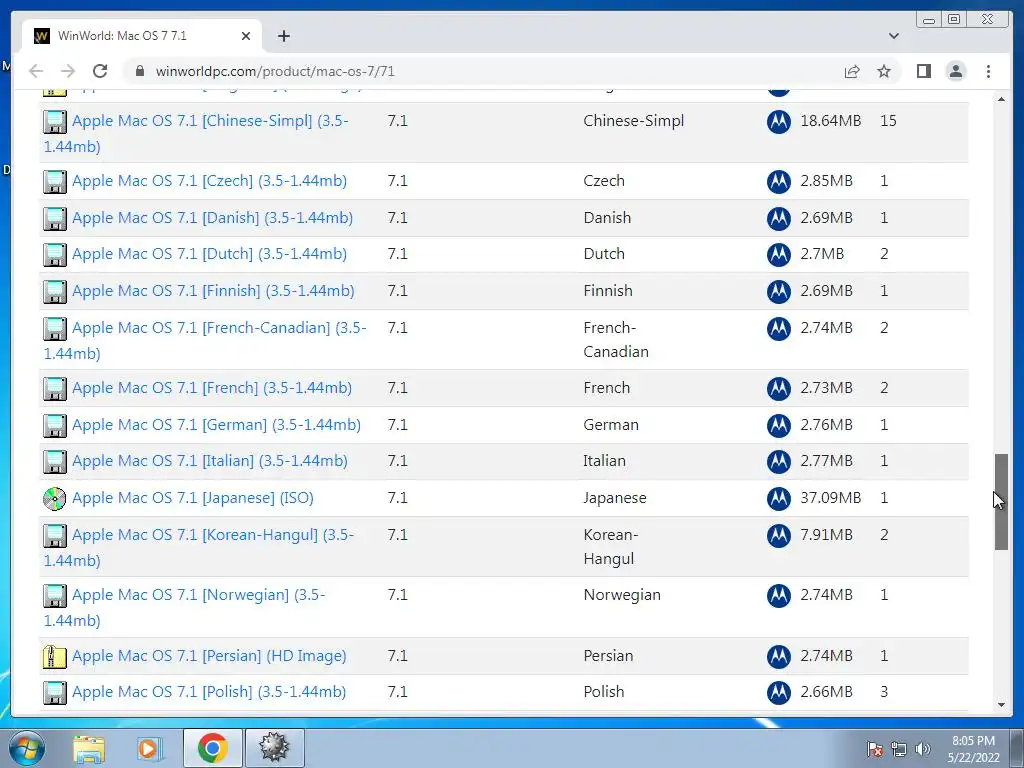Open the Action Center flag icon
1024x768 pixels.
point(874,749)
